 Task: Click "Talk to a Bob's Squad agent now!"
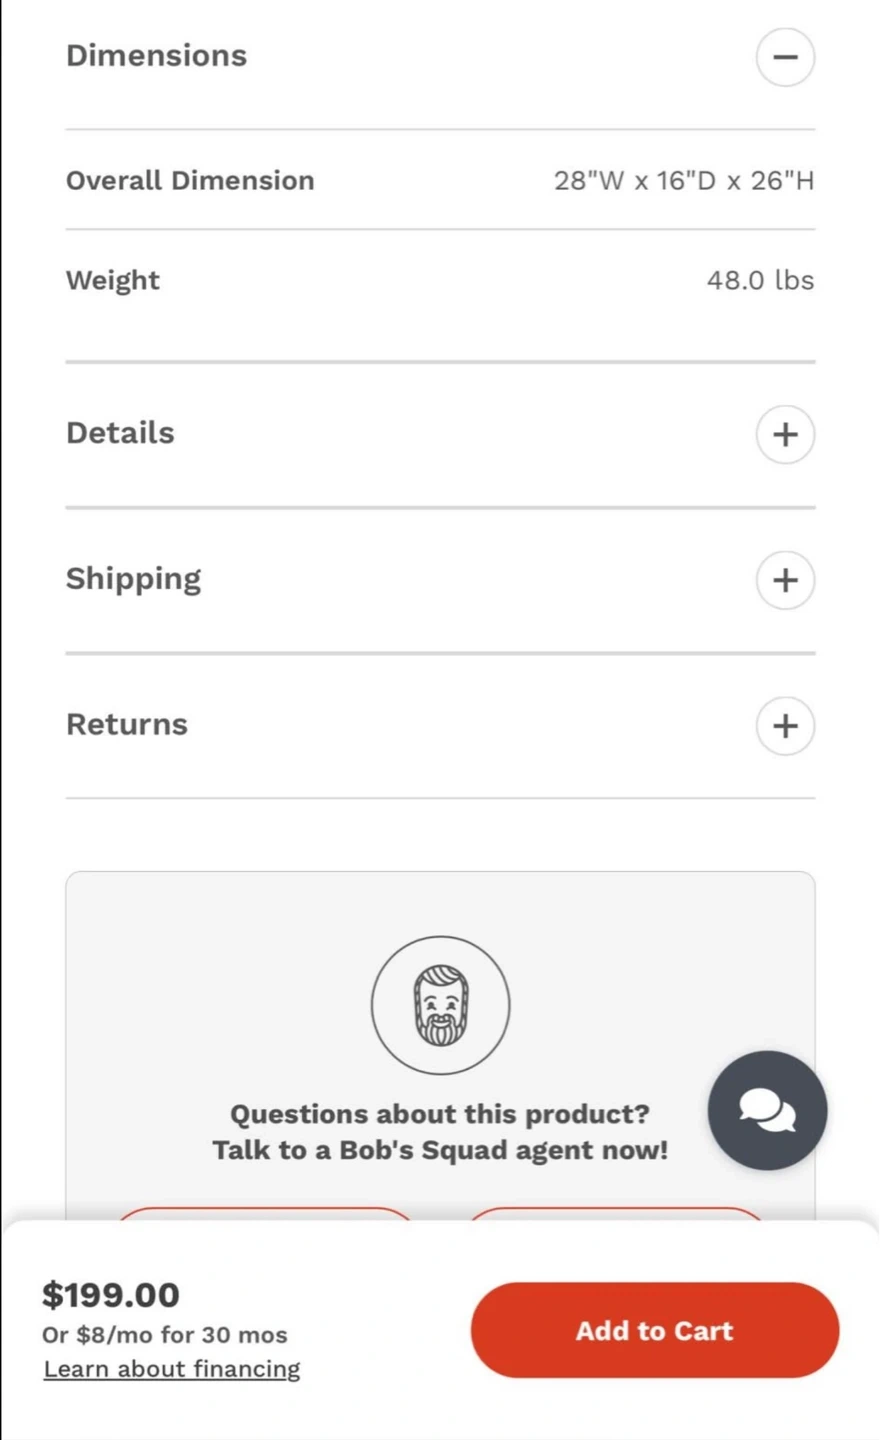(x=440, y=1150)
